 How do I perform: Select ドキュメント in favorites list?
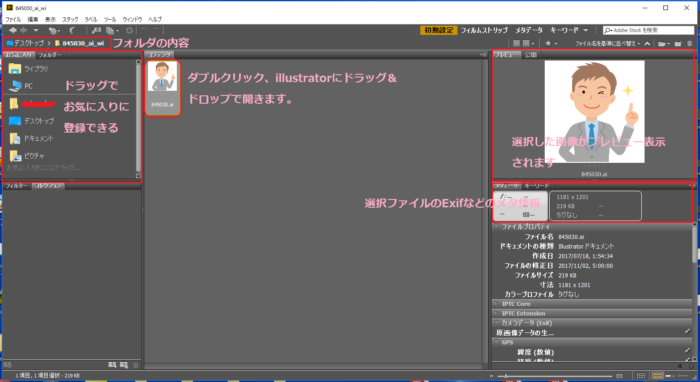31,138
